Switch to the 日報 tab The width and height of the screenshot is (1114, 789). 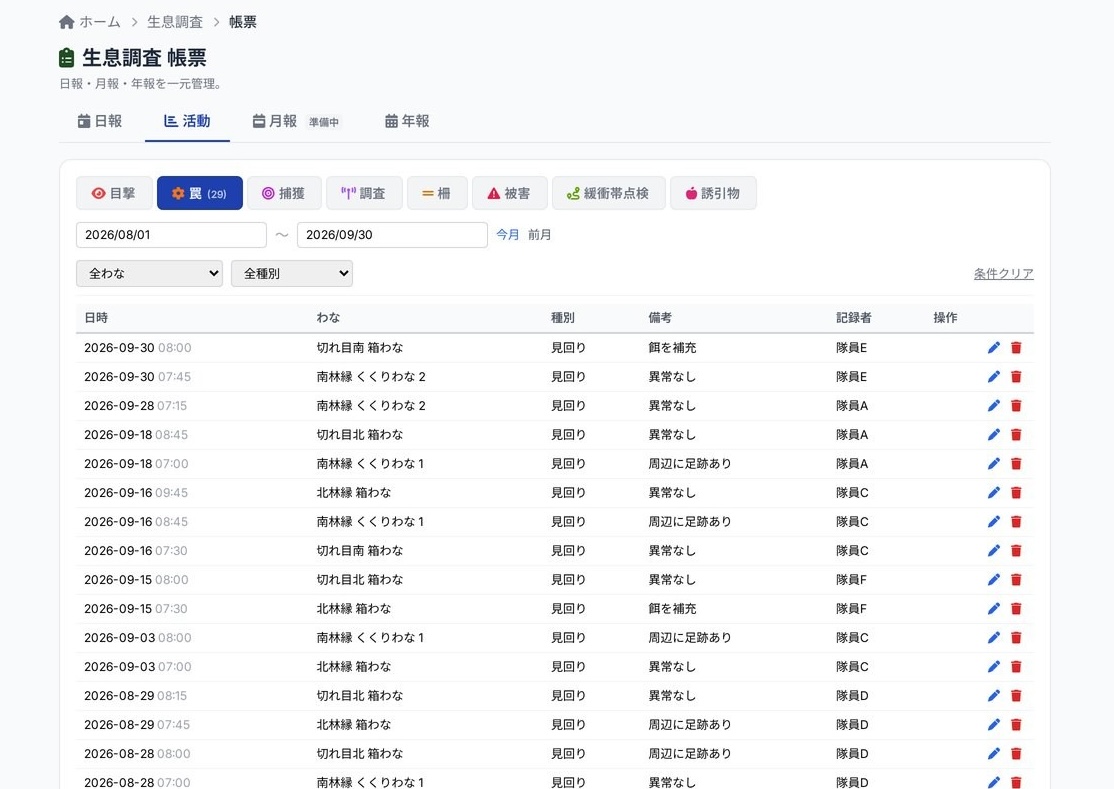[99, 121]
